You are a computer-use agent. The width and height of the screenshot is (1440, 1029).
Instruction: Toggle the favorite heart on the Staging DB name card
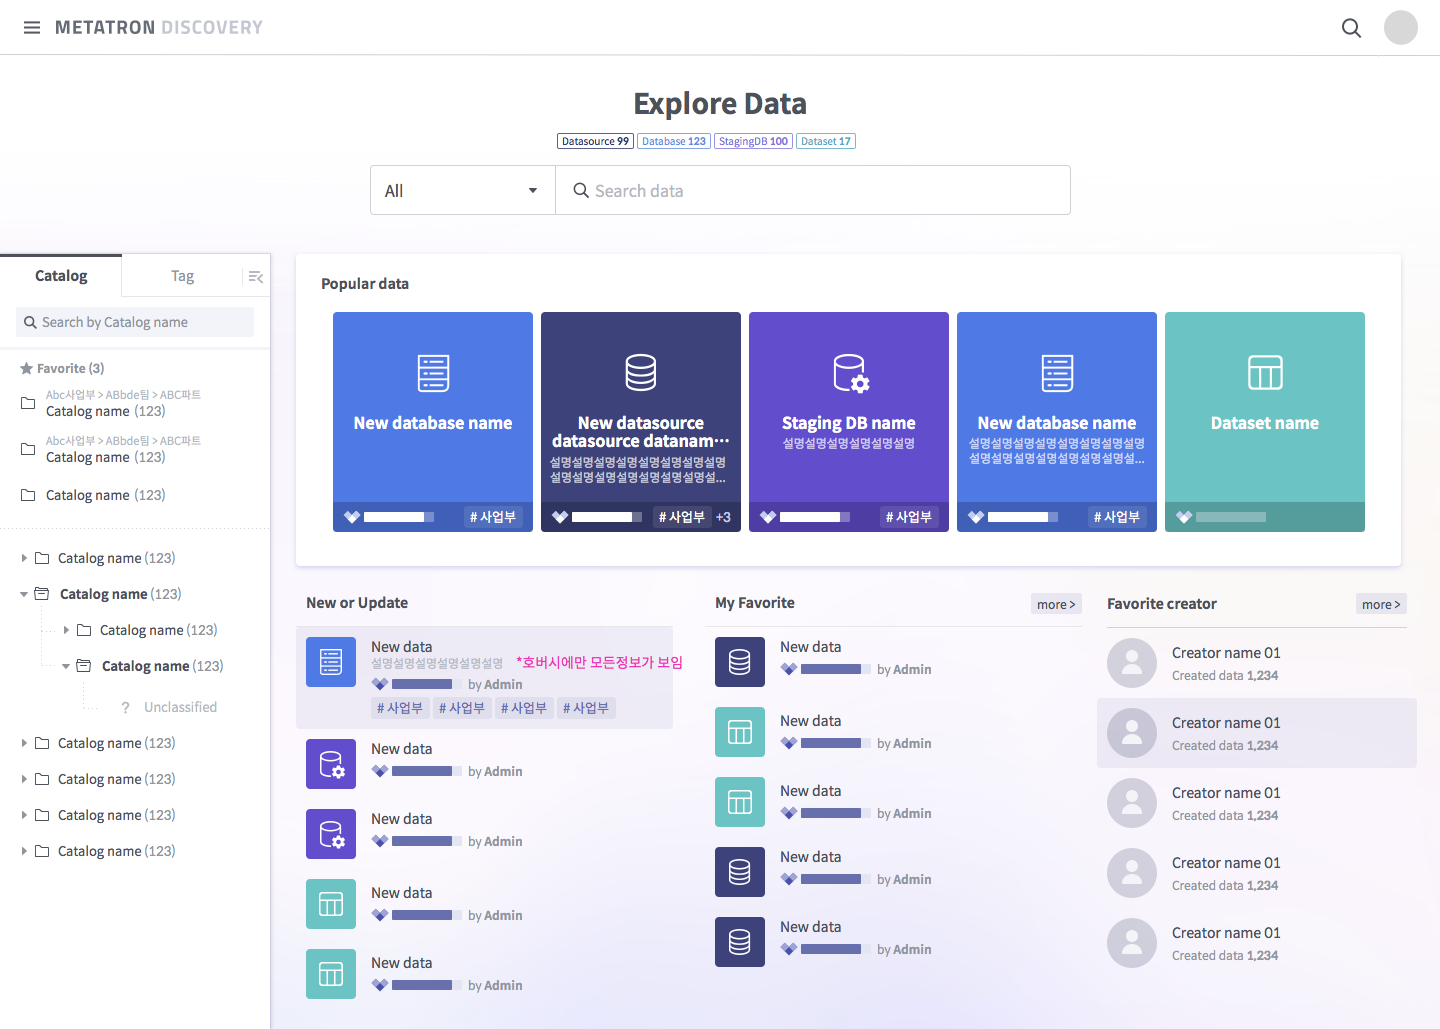click(767, 516)
